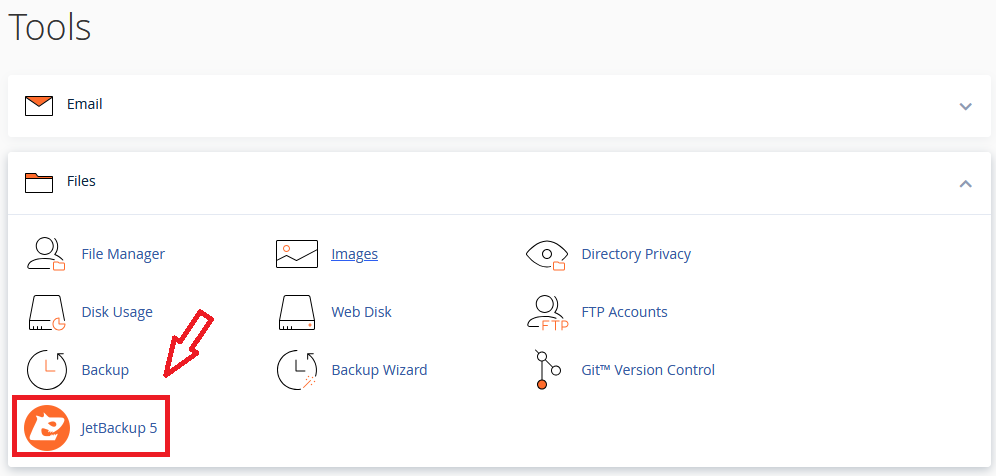Open the Images link
Viewport: 996px width, 476px height.
point(354,254)
